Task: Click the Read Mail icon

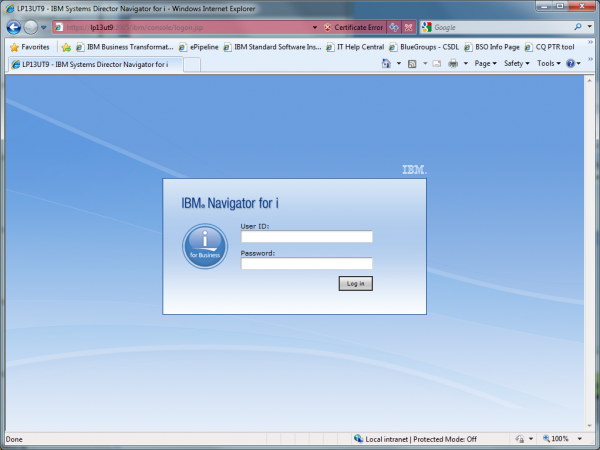Action: (437, 64)
